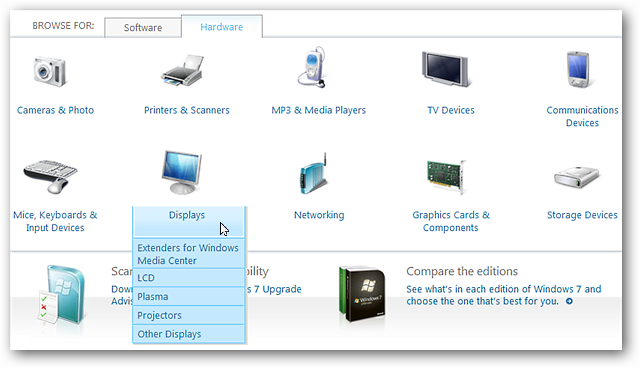Choose Other Displays from the menu
The width and height of the screenshot is (640, 368).
[x=188, y=334]
